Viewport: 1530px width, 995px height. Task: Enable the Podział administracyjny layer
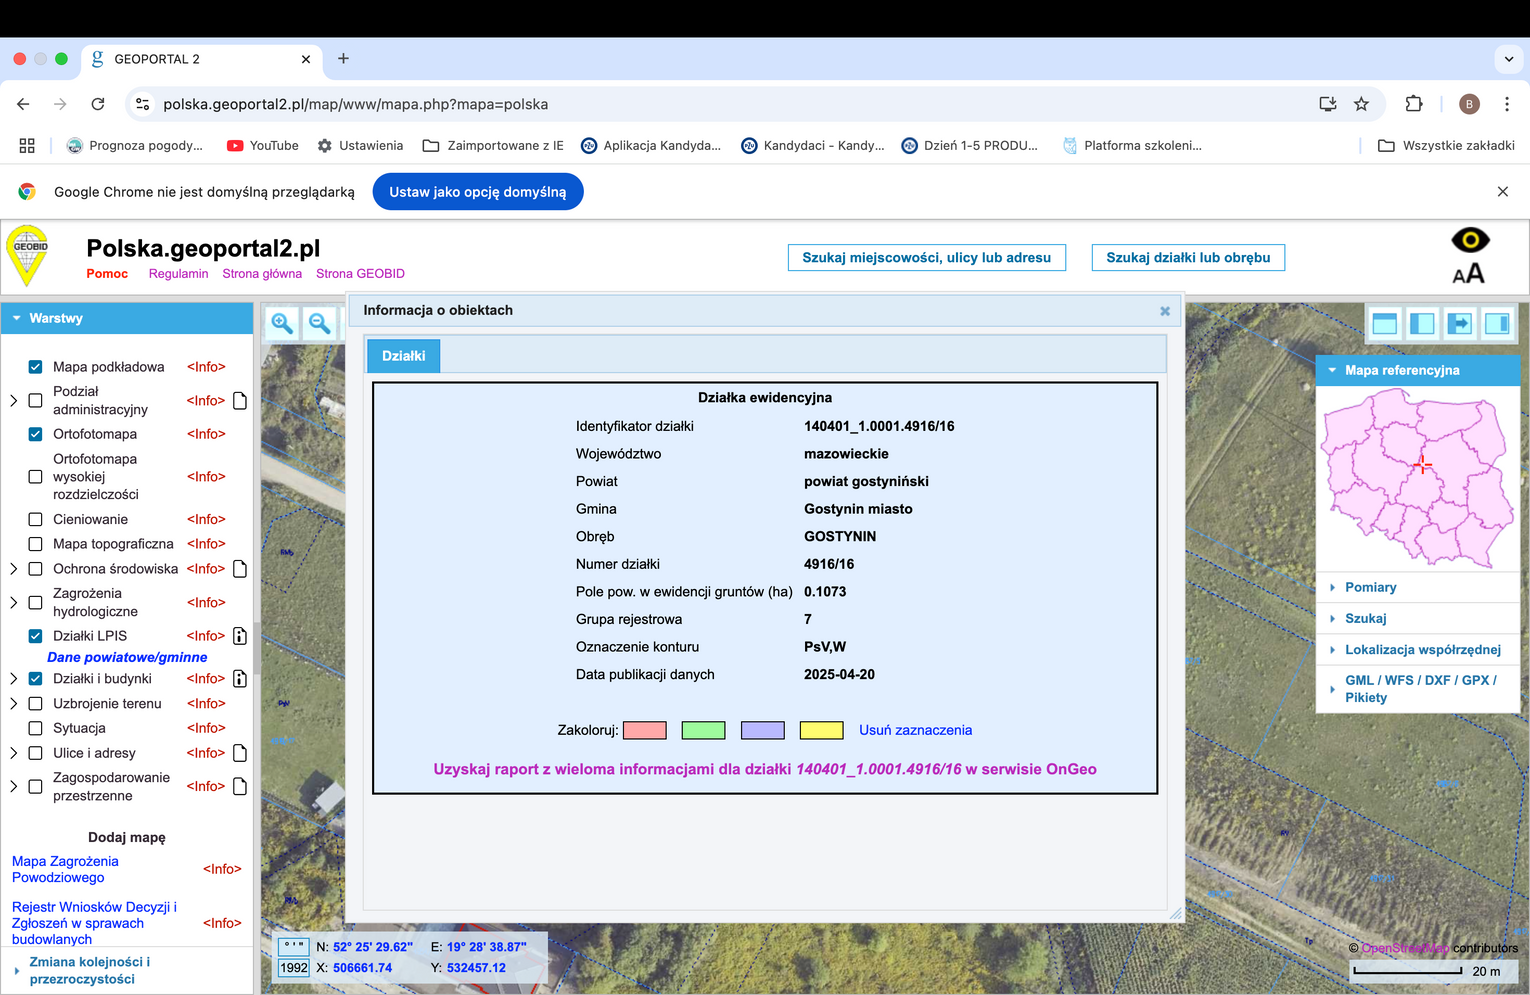tap(35, 401)
